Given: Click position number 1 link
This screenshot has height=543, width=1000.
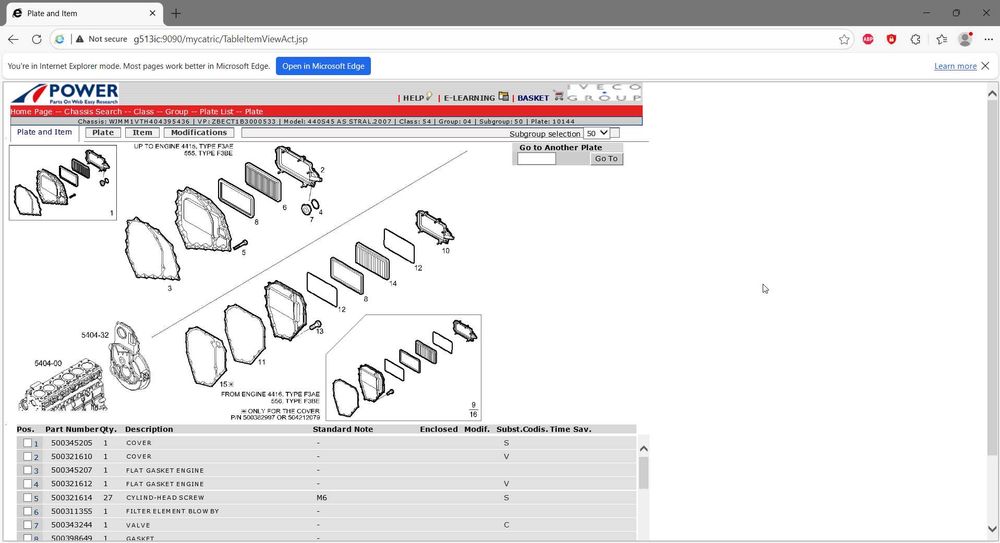Looking at the screenshot, I should click(x=36, y=443).
